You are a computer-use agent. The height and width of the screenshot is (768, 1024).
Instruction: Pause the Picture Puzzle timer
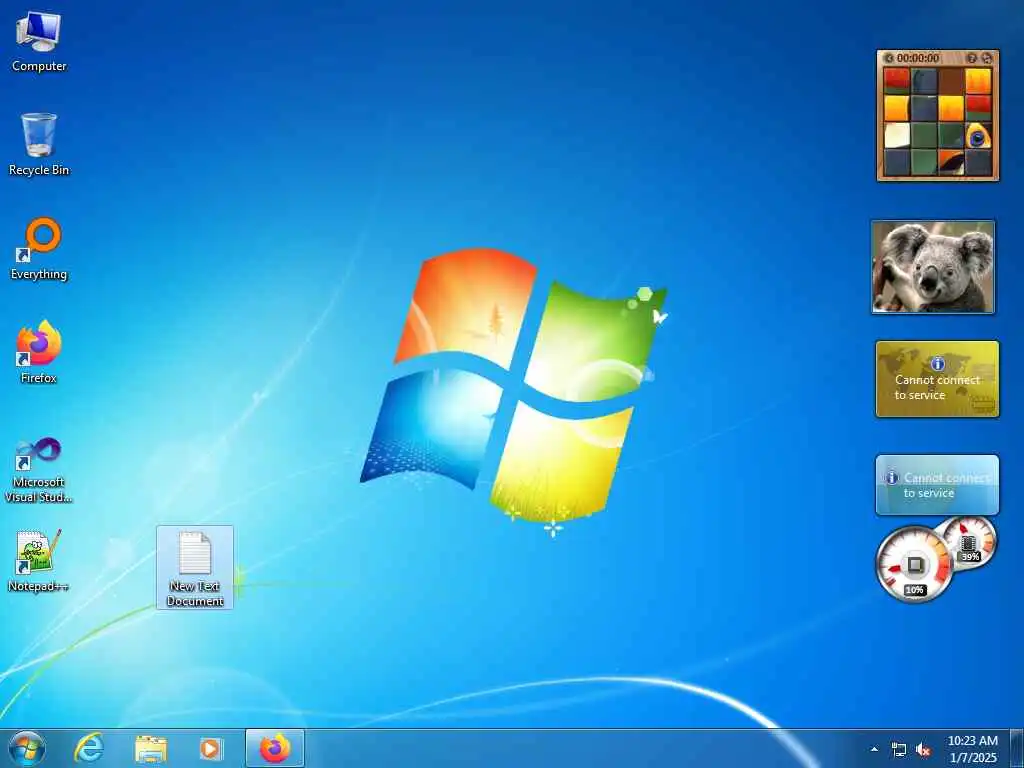coord(888,58)
